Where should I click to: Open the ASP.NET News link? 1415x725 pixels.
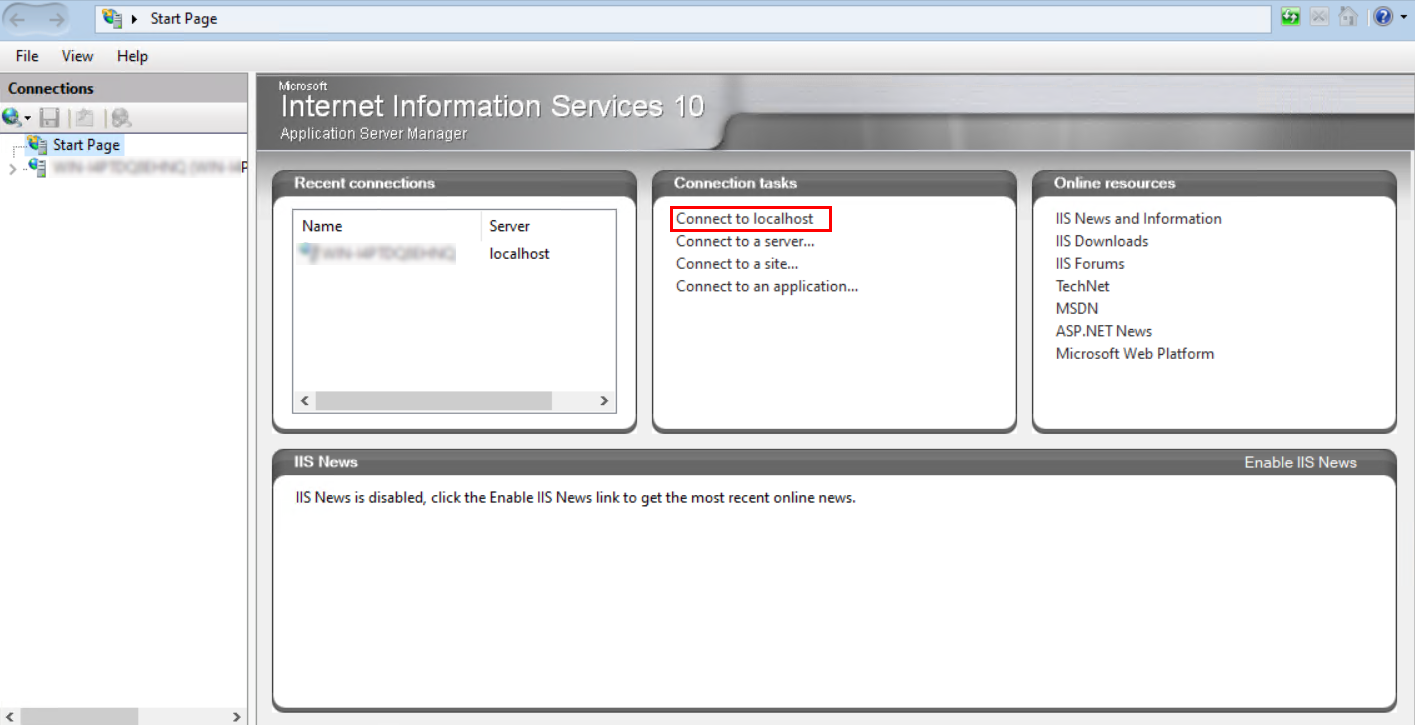coord(1104,331)
